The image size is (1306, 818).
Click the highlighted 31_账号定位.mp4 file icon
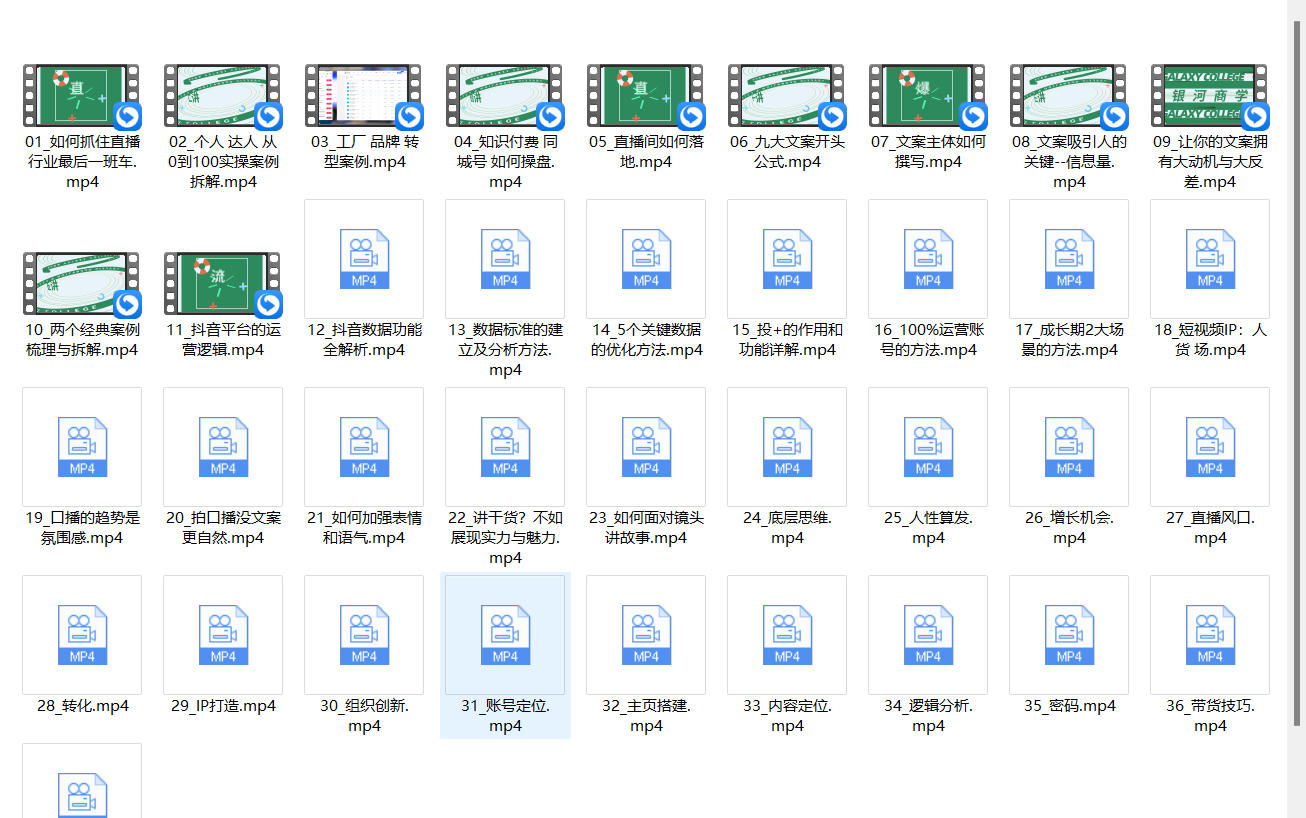point(505,635)
